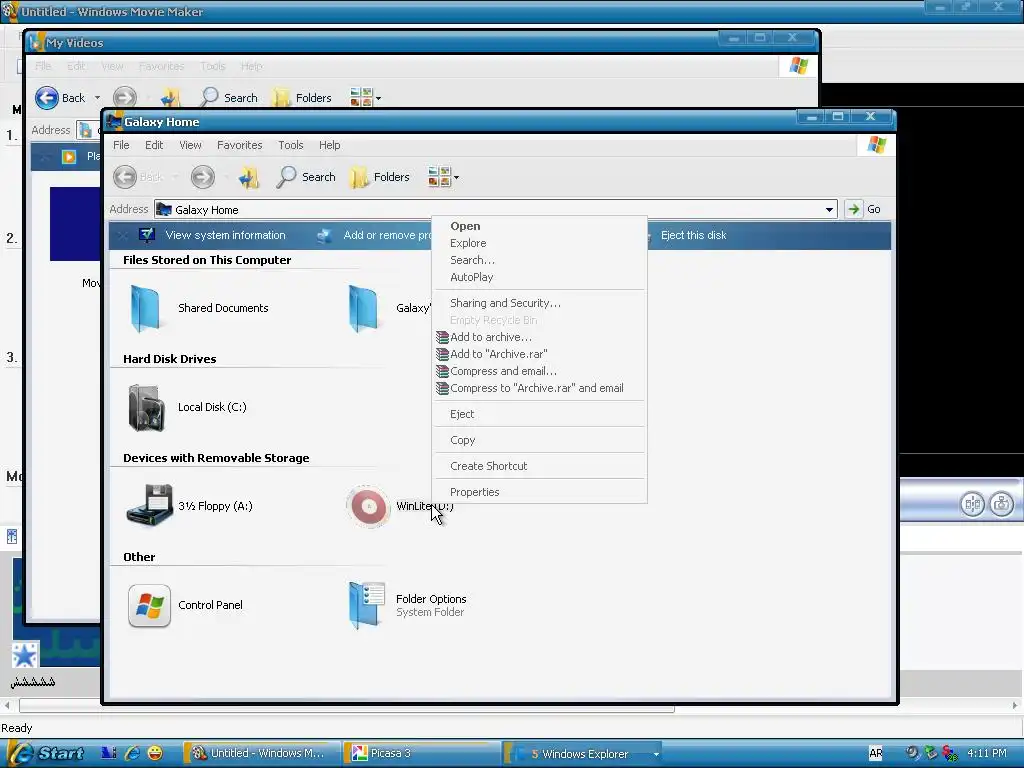Click Search in My Videos toolbar

(x=229, y=98)
